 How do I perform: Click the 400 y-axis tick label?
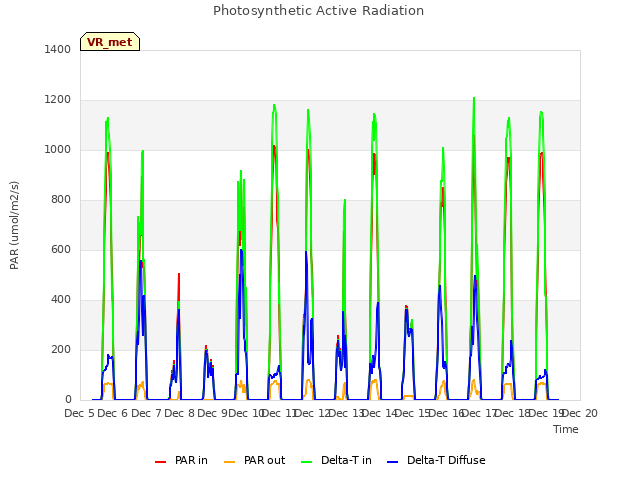click(x=61, y=300)
